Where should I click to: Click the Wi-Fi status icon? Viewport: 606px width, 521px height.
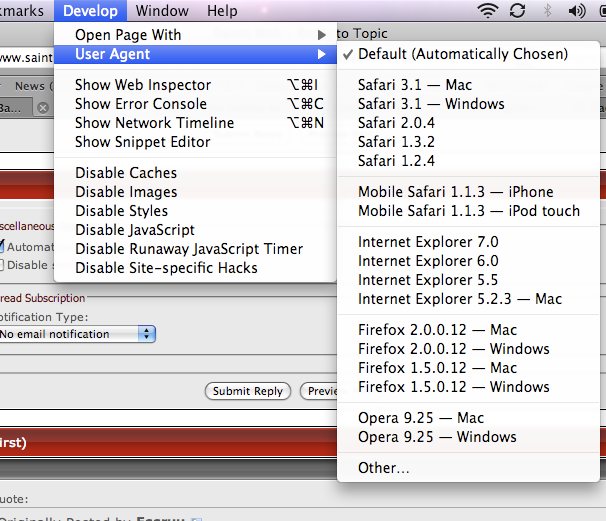(x=488, y=12)
